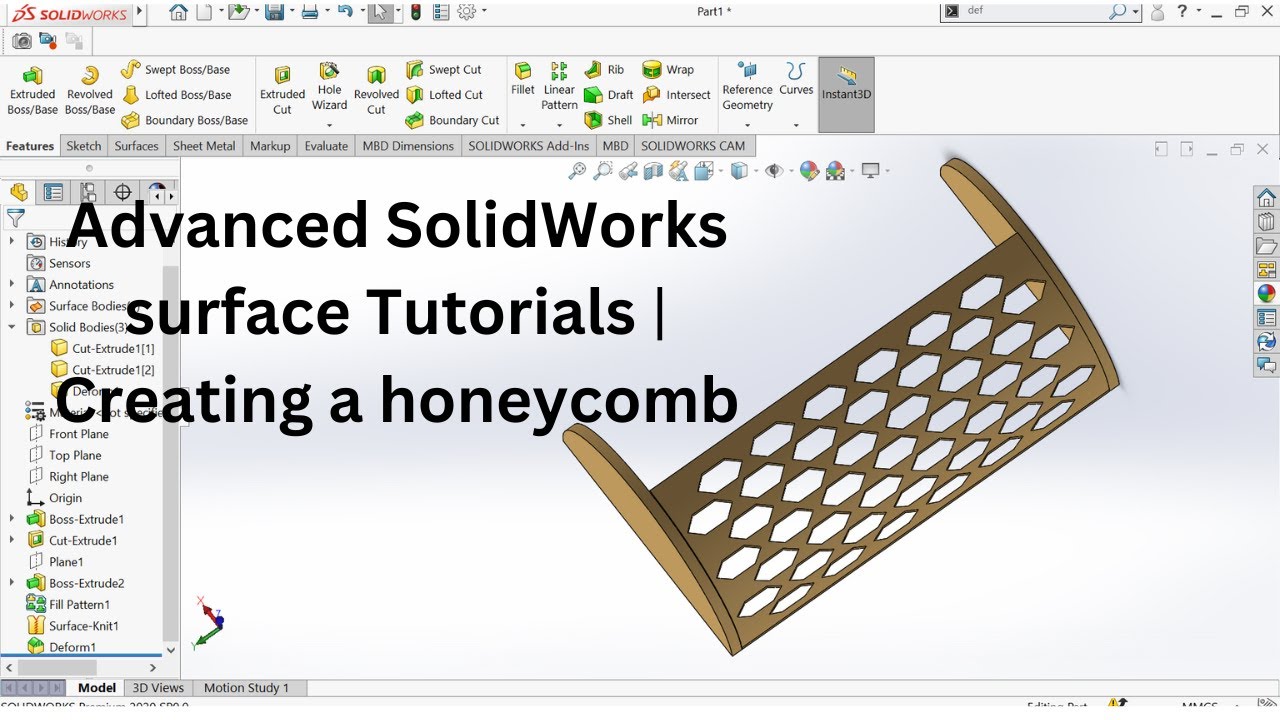Expand the Cut-Extrude1 feature
The height and width of the screenshot is (720, 1280).
coord(12,540)
